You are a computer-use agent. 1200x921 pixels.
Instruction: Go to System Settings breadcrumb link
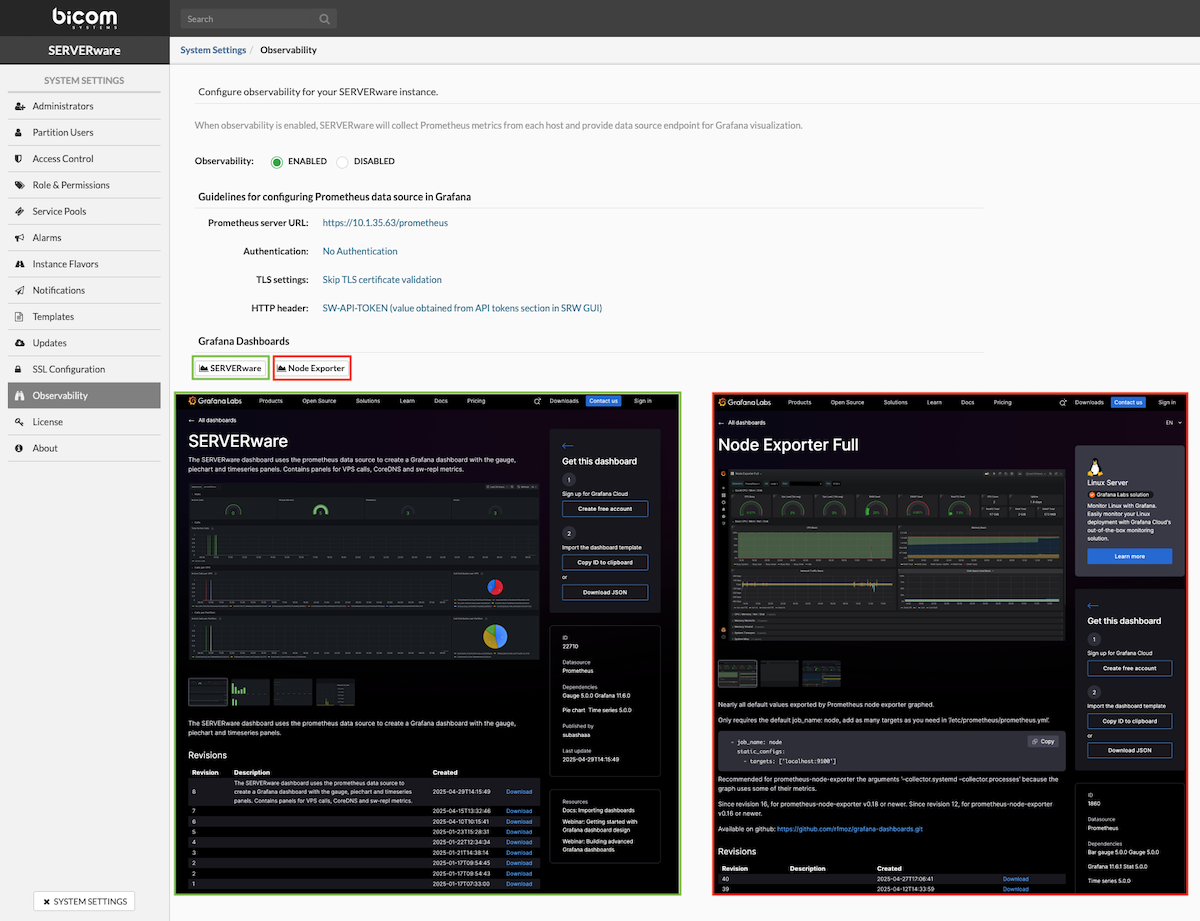213,50
